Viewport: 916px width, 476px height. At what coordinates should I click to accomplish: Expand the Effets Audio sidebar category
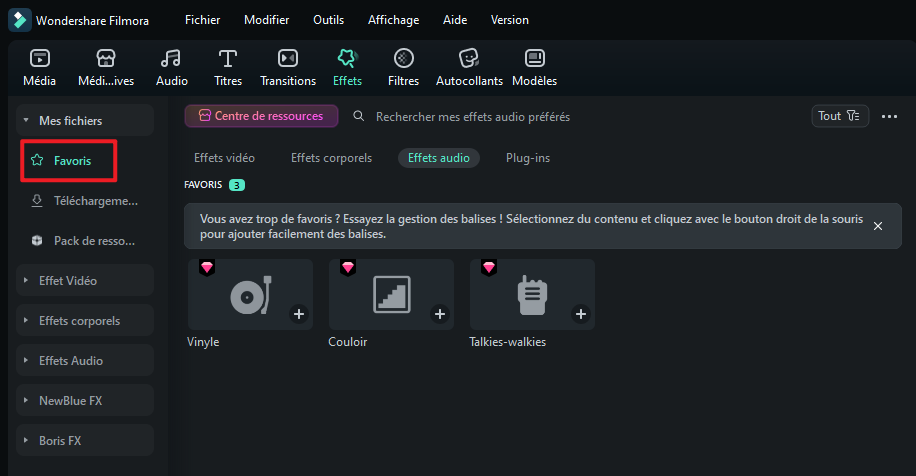(26, 360)
